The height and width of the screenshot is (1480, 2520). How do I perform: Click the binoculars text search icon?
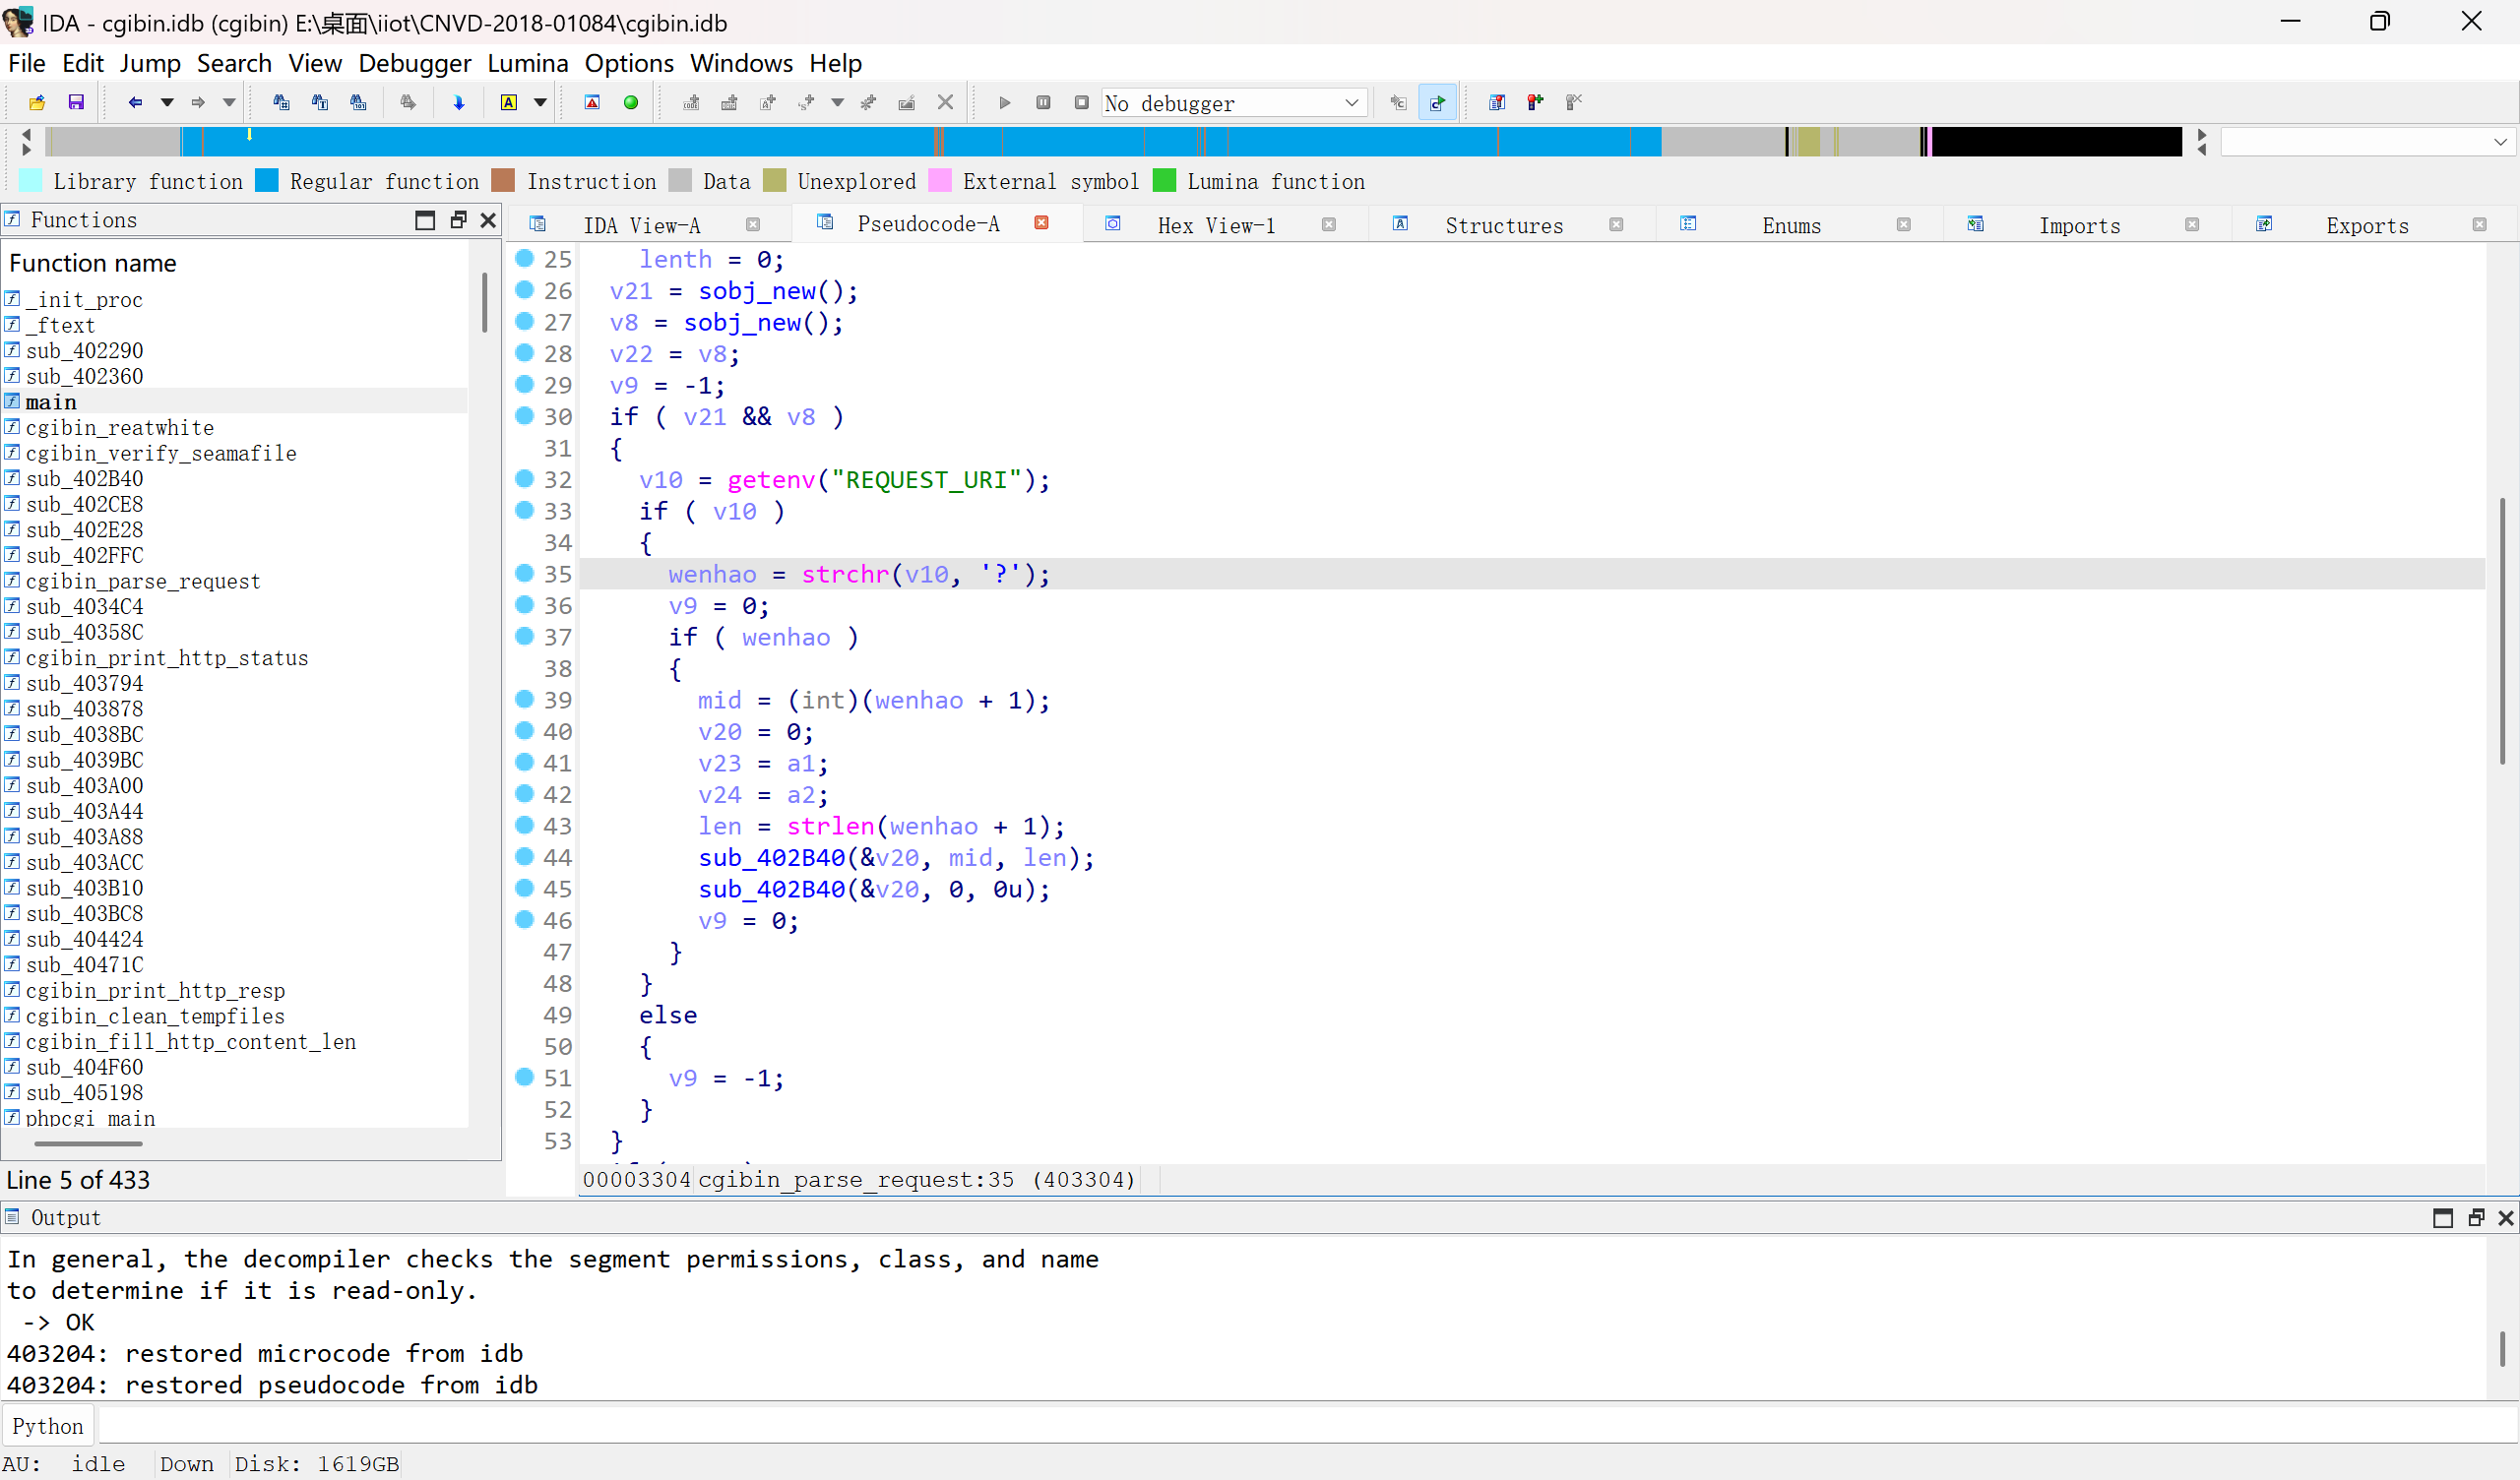click(x=320, y=102)
